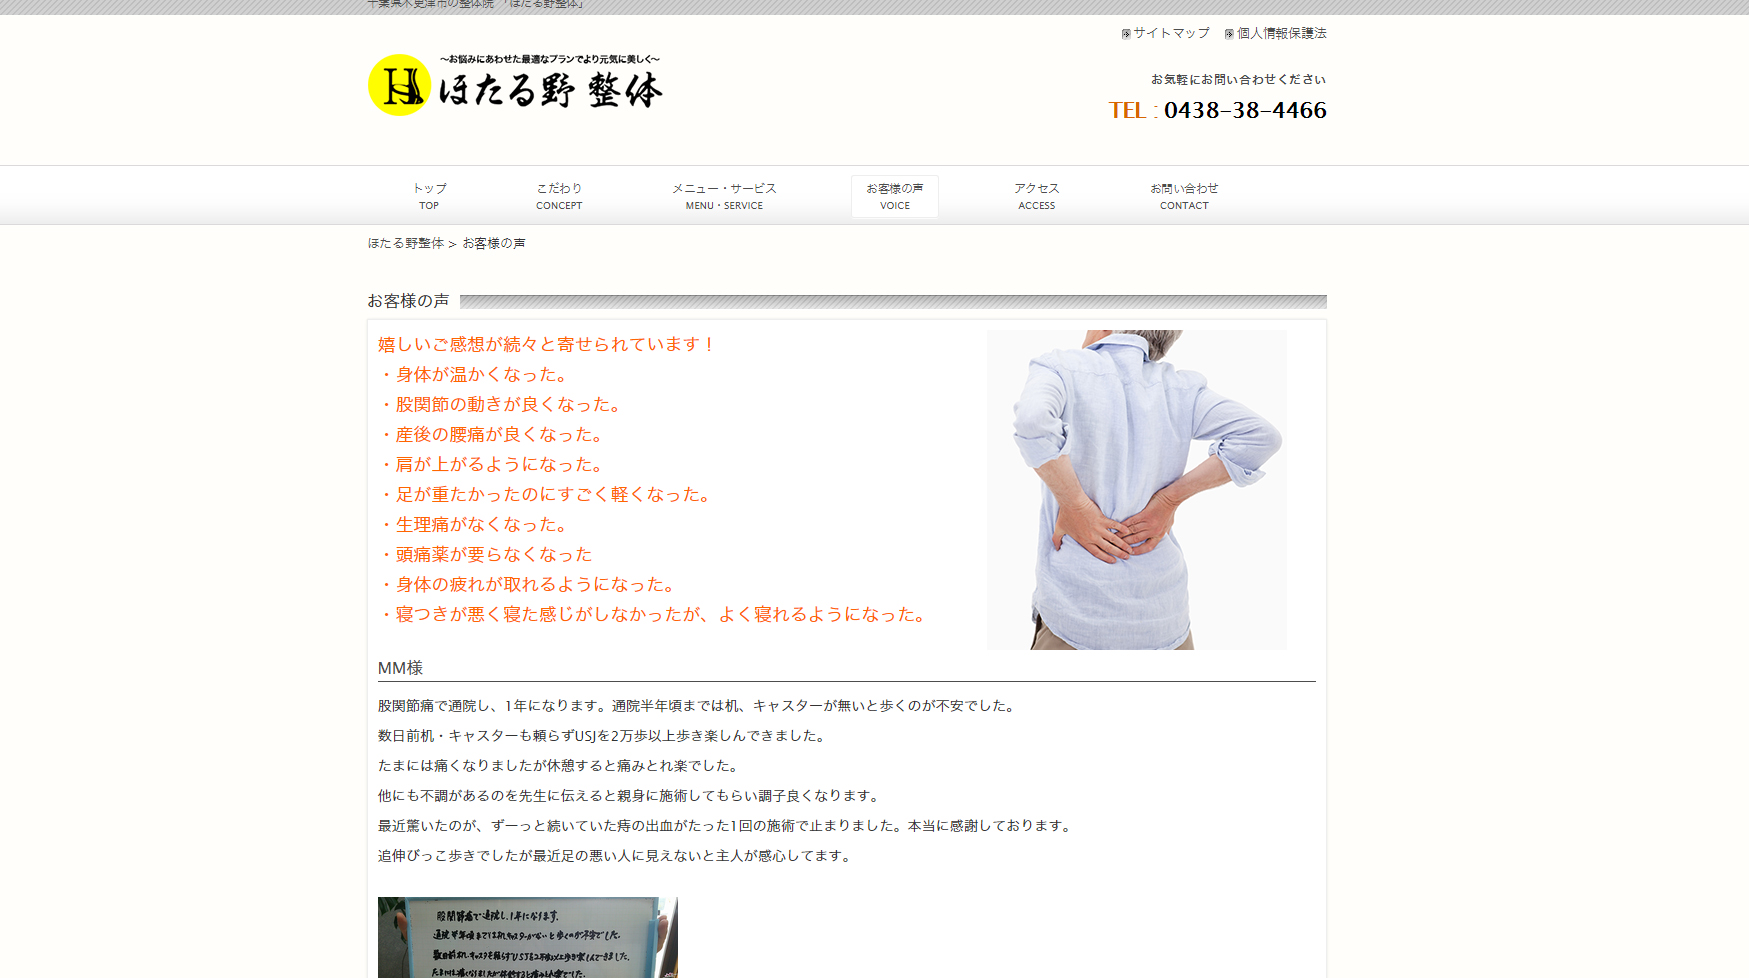This screenshot has width=1749, height=978.
Task: Click the お客様の声 breadcrumb text
Action: [x=494, y=243]
